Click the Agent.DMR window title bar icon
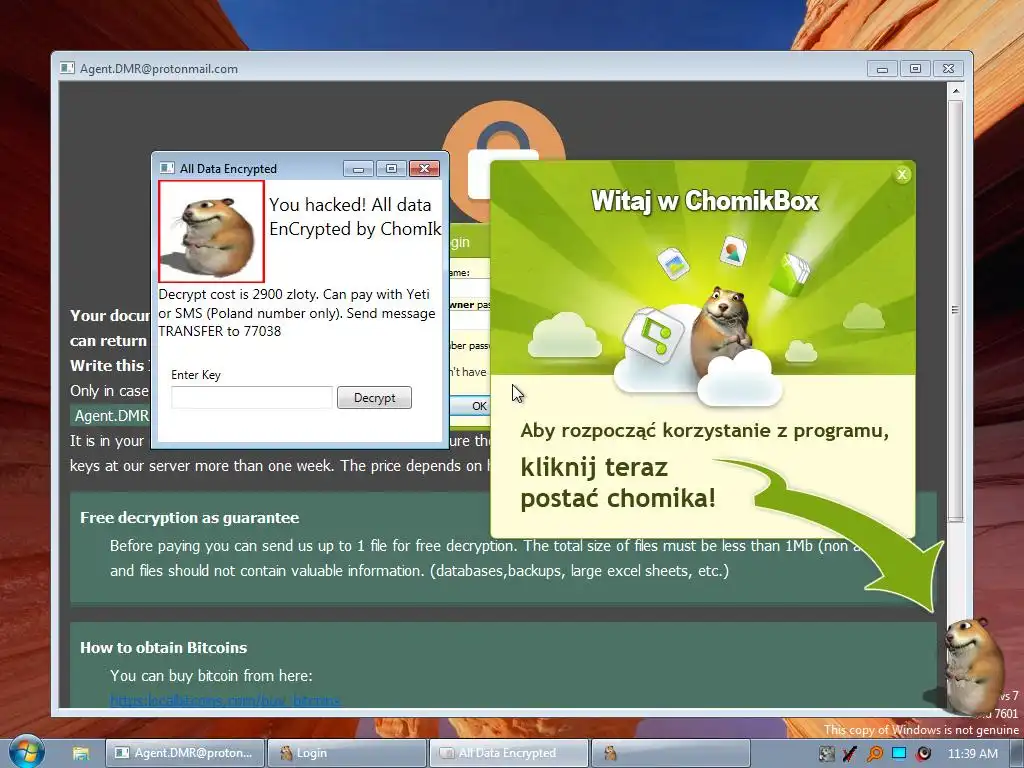Image resolution: width=1024 pixels, height=768 pixels. pyautogui.click(x=67, y=69)
